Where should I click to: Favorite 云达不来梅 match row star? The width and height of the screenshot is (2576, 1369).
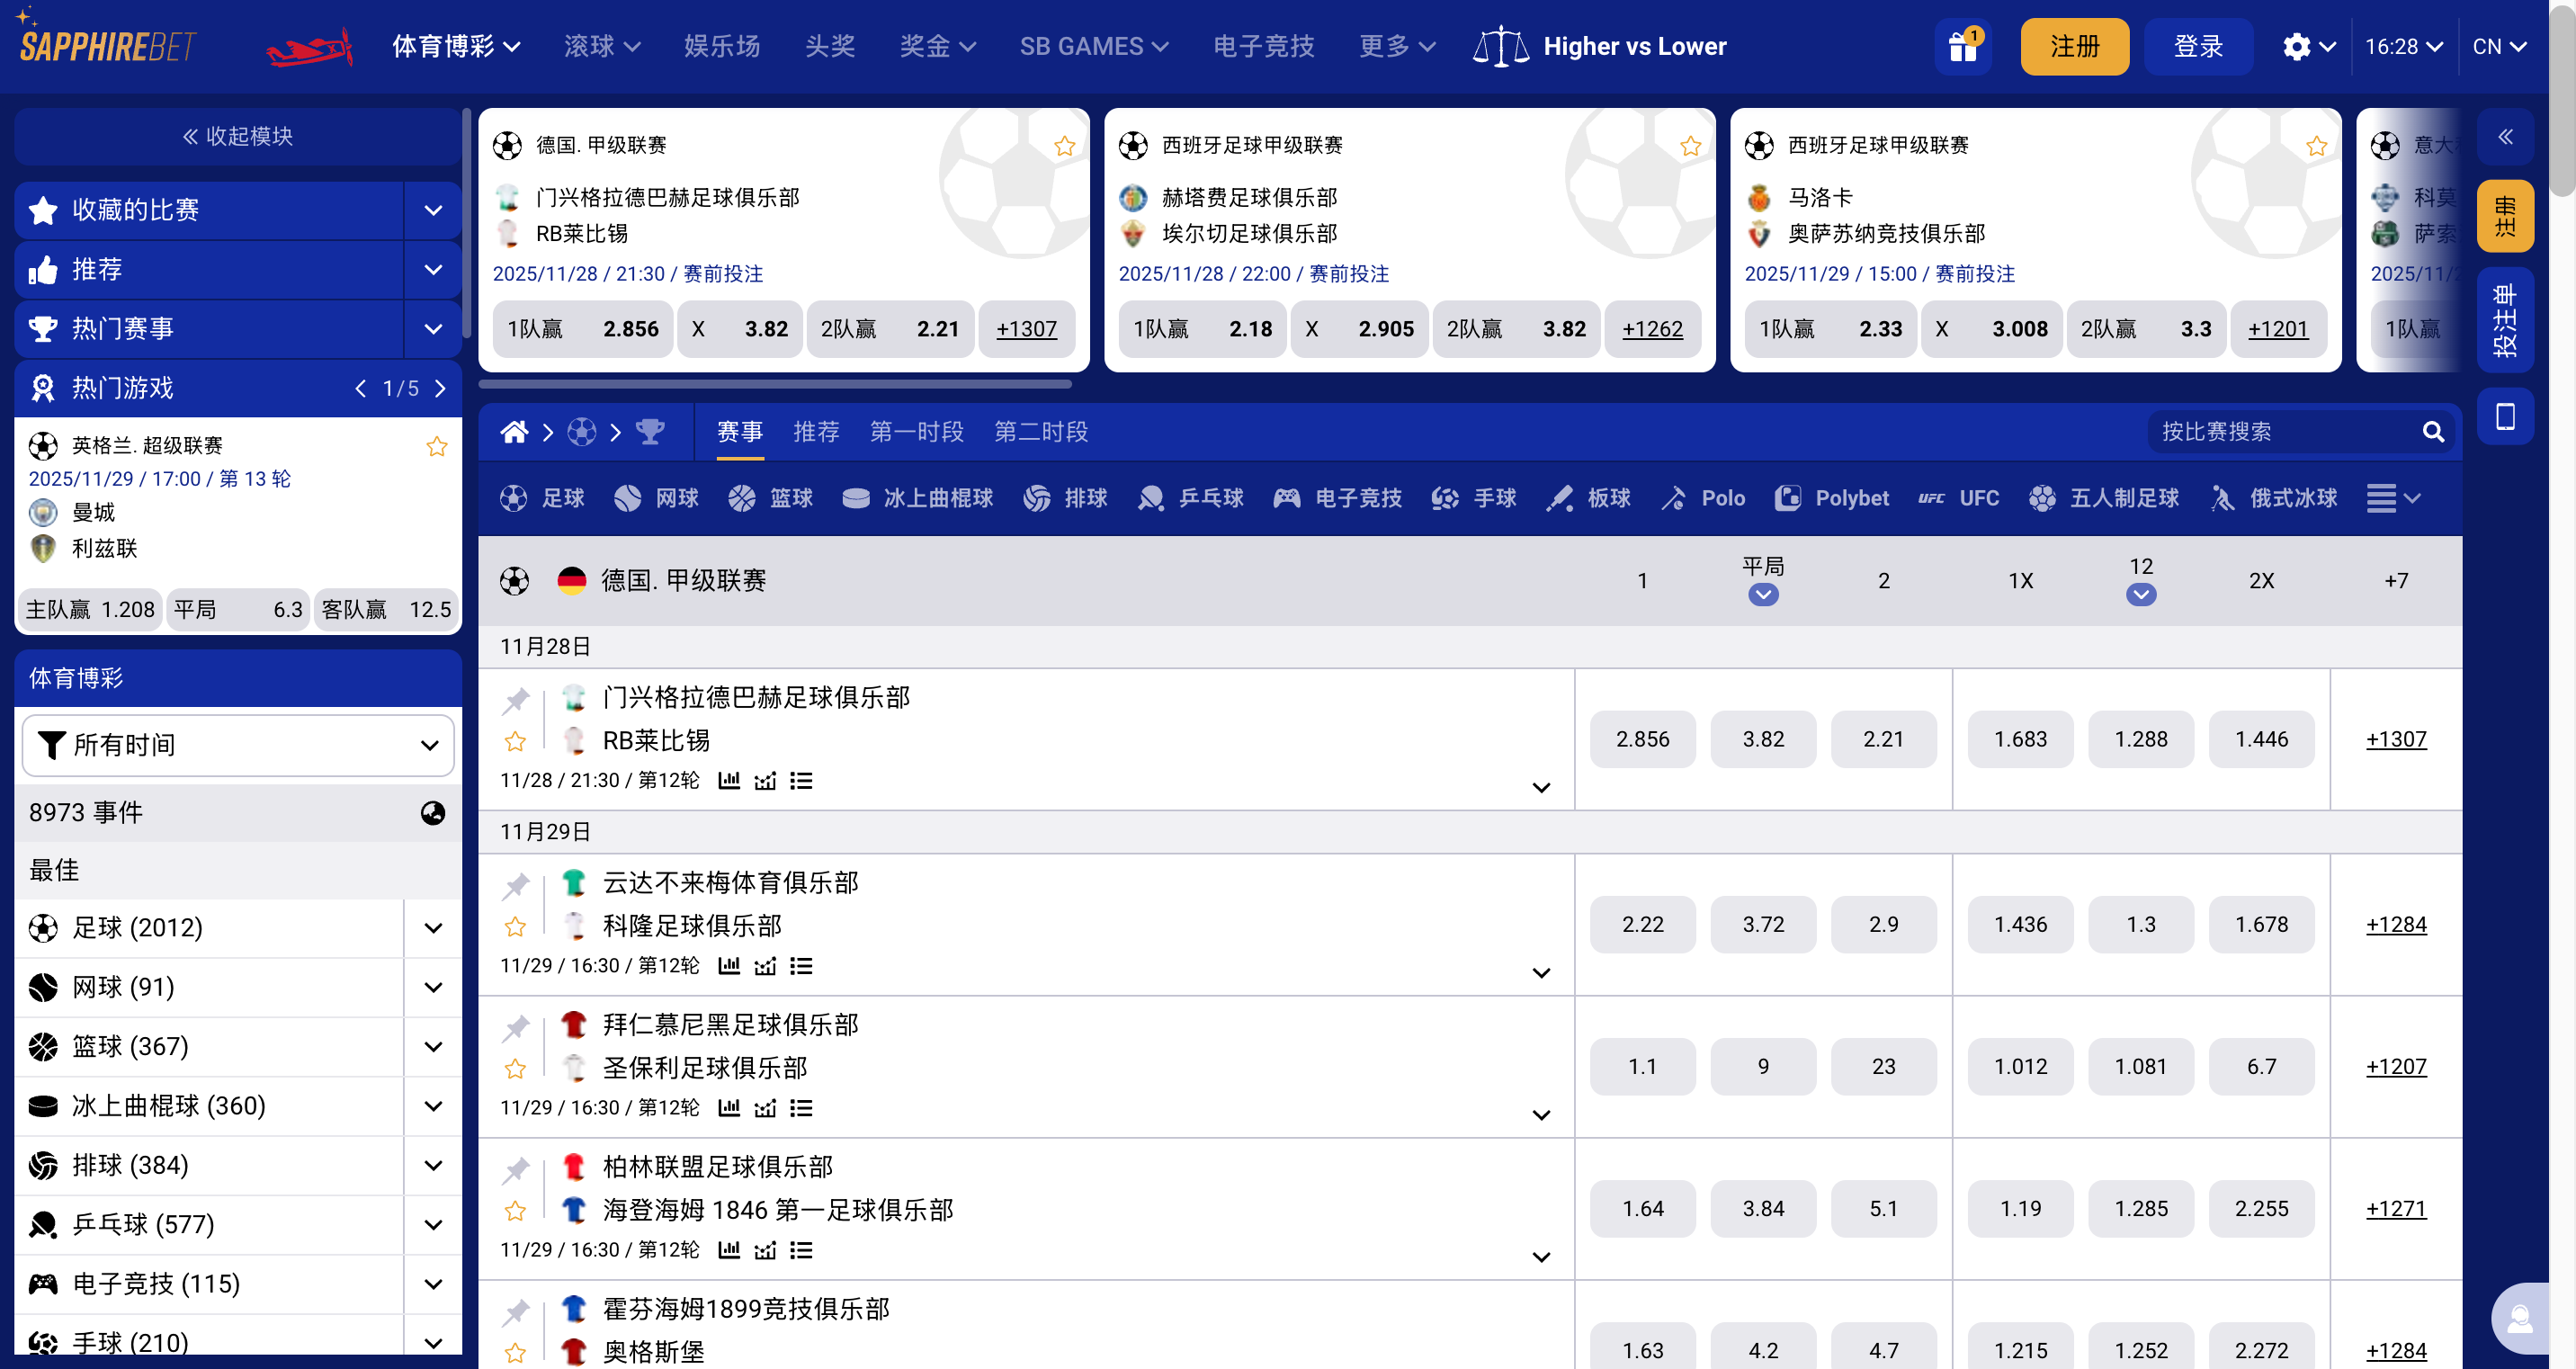point(515,927)
